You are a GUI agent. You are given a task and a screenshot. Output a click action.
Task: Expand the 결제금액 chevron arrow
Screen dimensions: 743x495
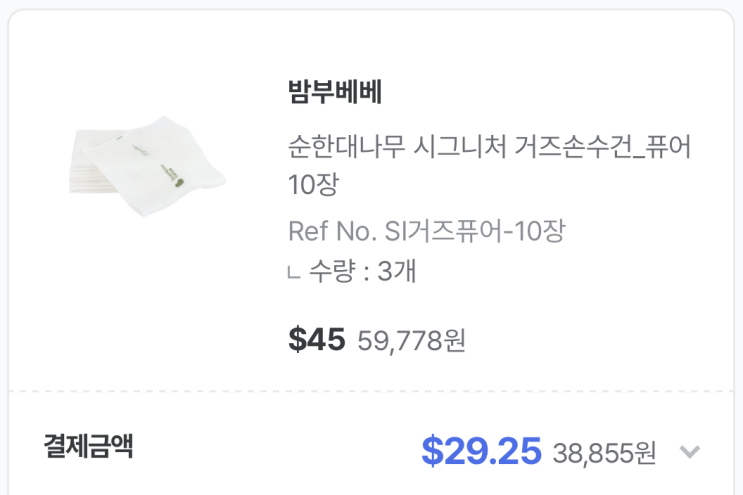pyautogui.click(x=689, y=452)
